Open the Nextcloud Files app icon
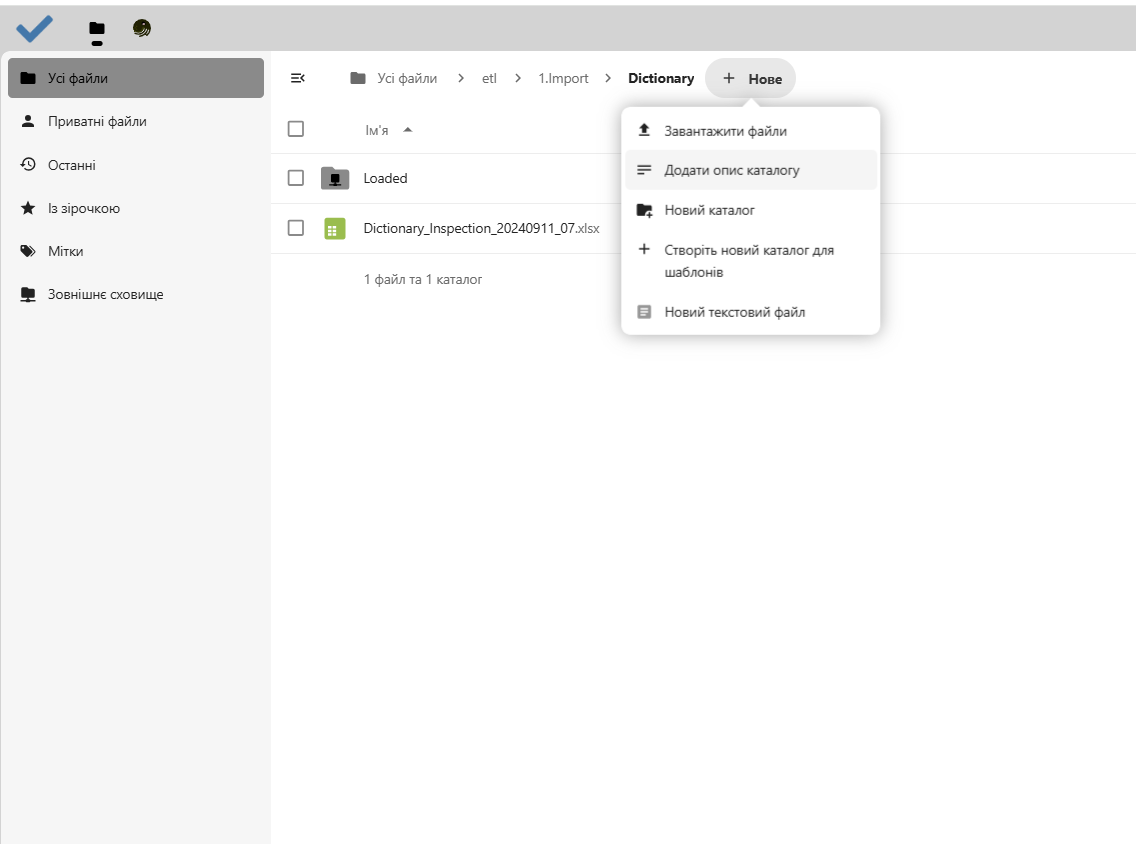Viewport: 1136px width, 844px height. pos(96,29)
